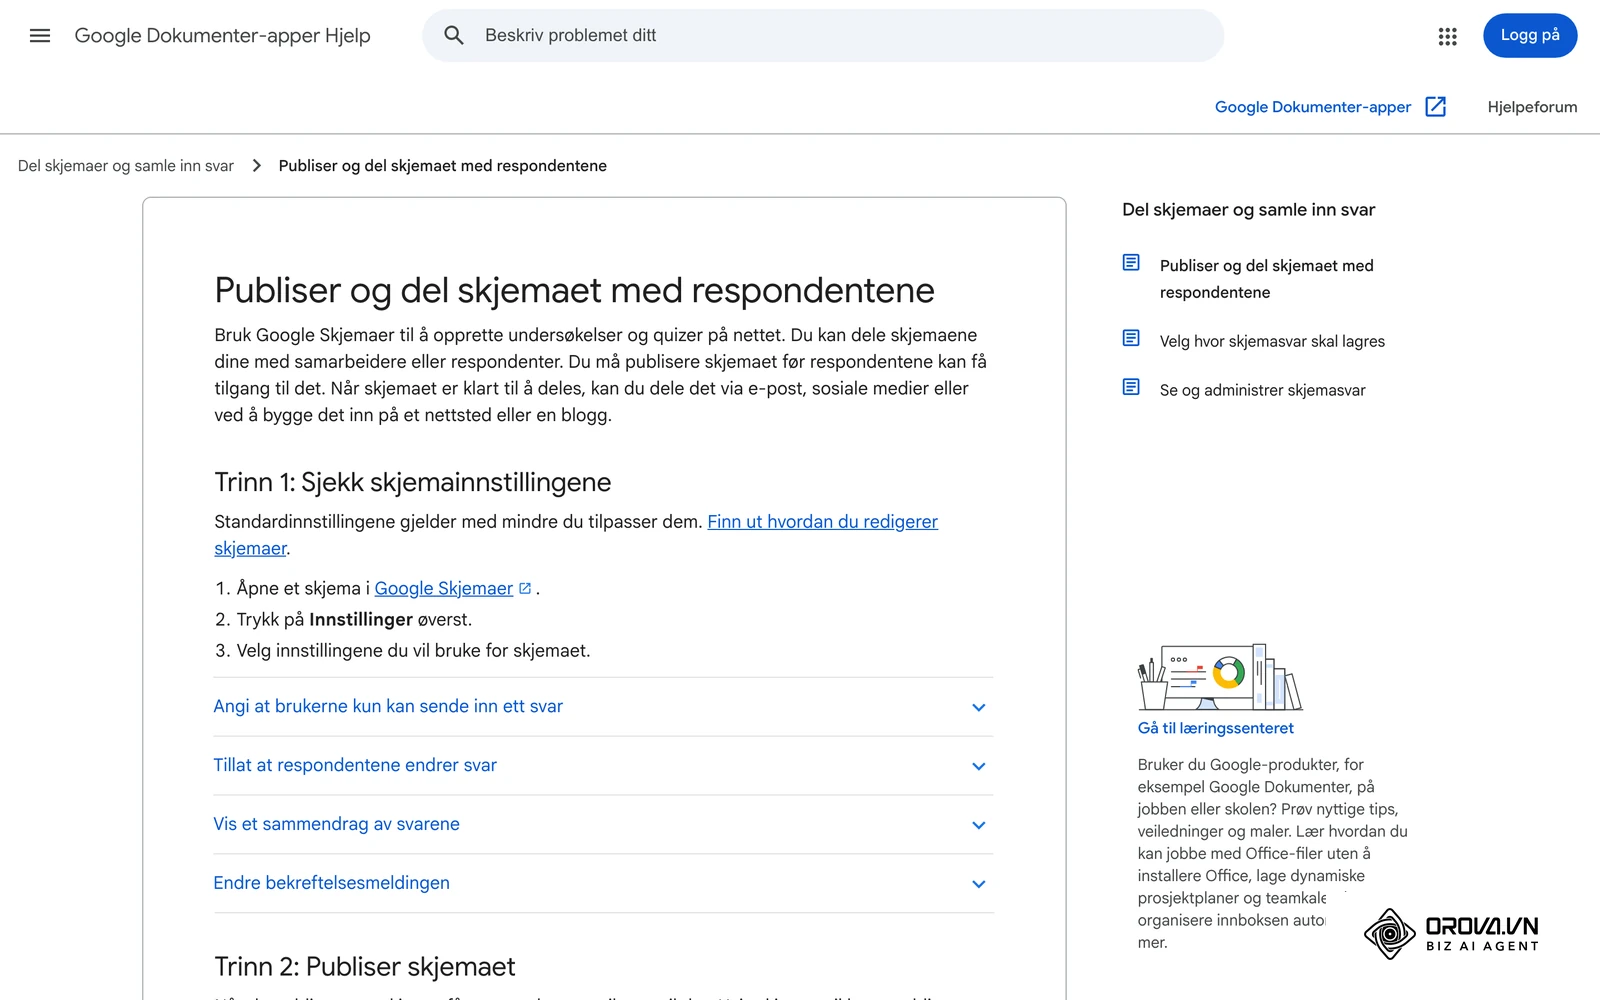Screen dimensions: 1600x1000
Task: Open sidebar article 'Se og administrer skjemasvar'
Action: tap(1262, 390)
